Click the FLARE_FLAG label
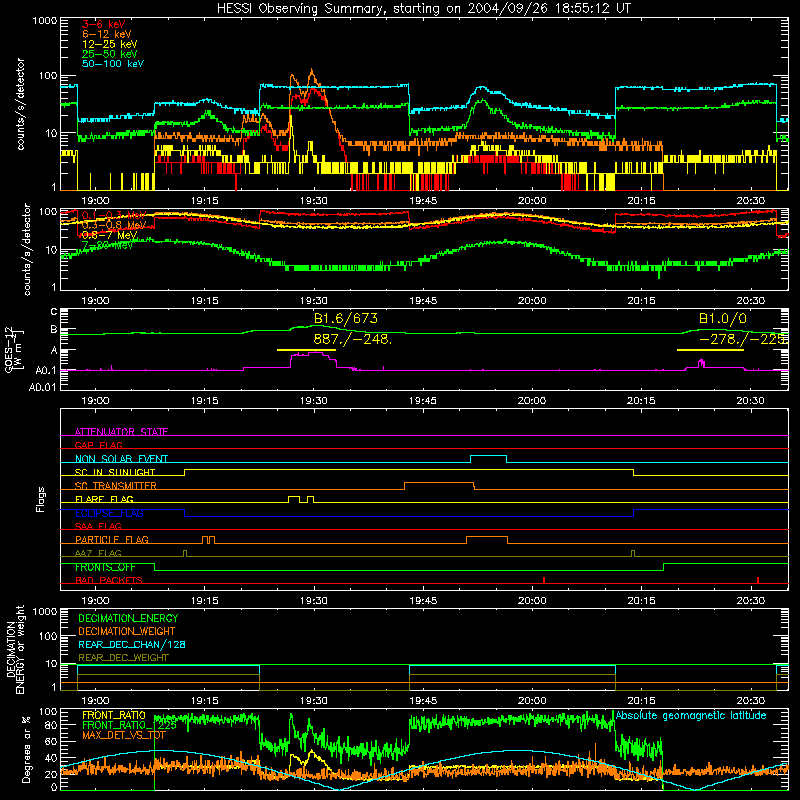The image size is (800, 800). click(104, 499)
